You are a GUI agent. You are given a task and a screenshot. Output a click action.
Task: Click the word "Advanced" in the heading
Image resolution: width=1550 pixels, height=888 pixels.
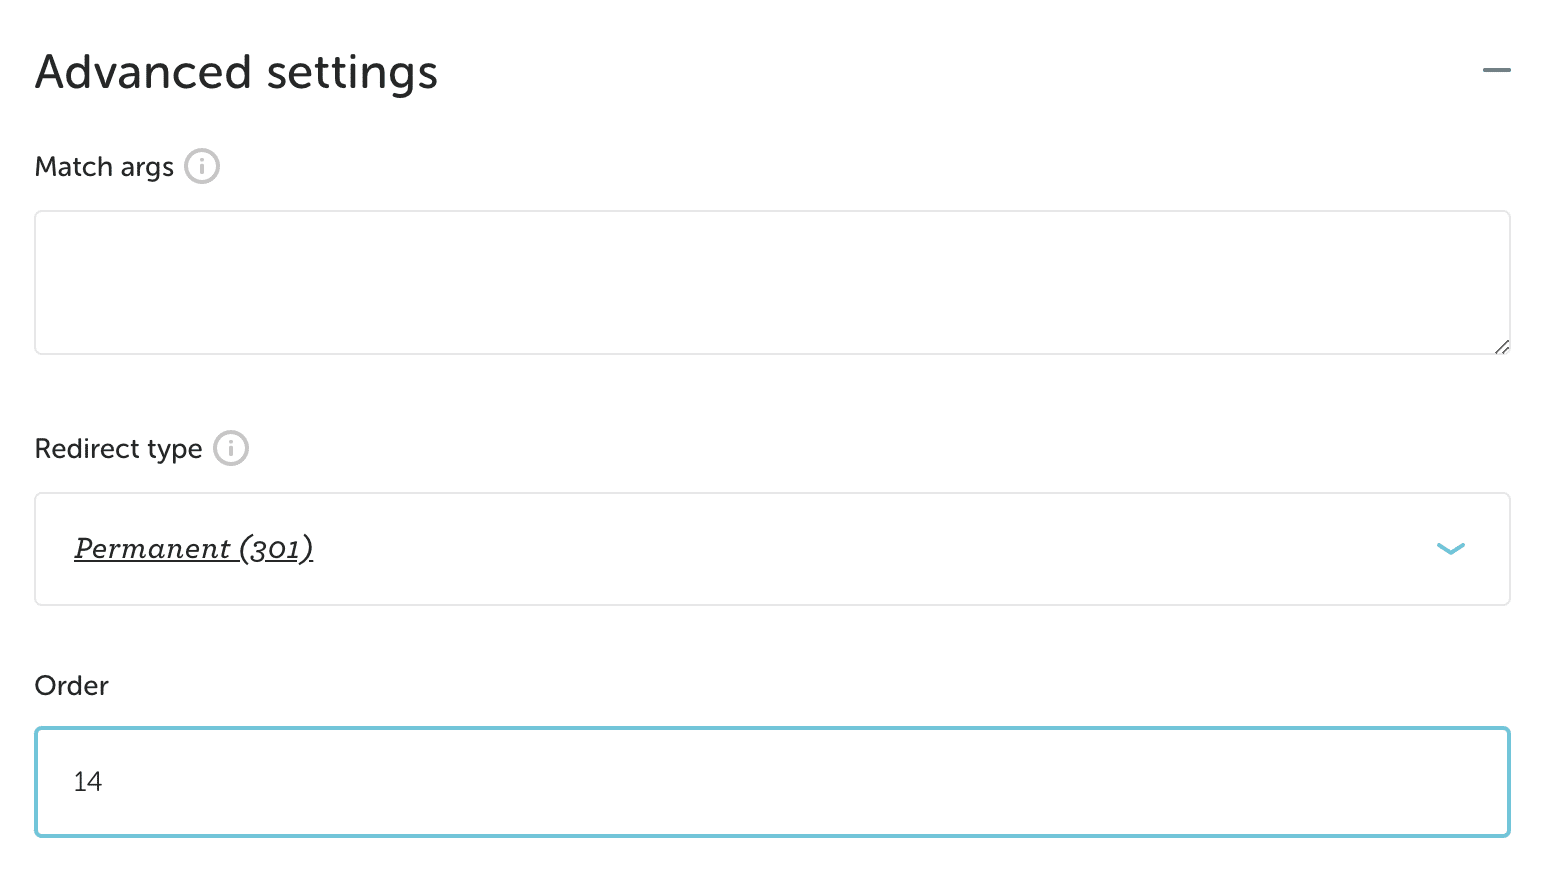tap(143, 73)
